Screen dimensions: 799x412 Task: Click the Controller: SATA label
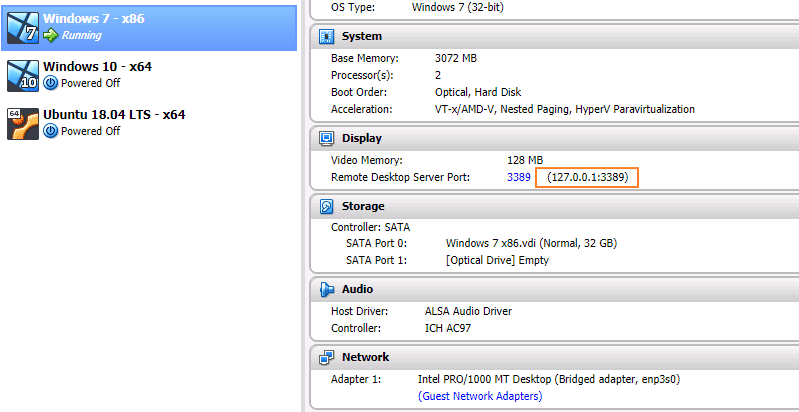[x=370, y=227]
